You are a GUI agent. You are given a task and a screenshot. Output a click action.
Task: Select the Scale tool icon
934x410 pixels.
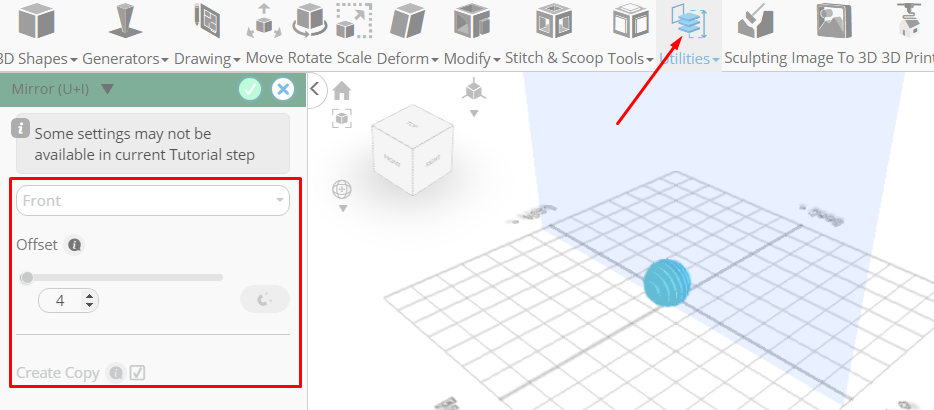point(354,21)
